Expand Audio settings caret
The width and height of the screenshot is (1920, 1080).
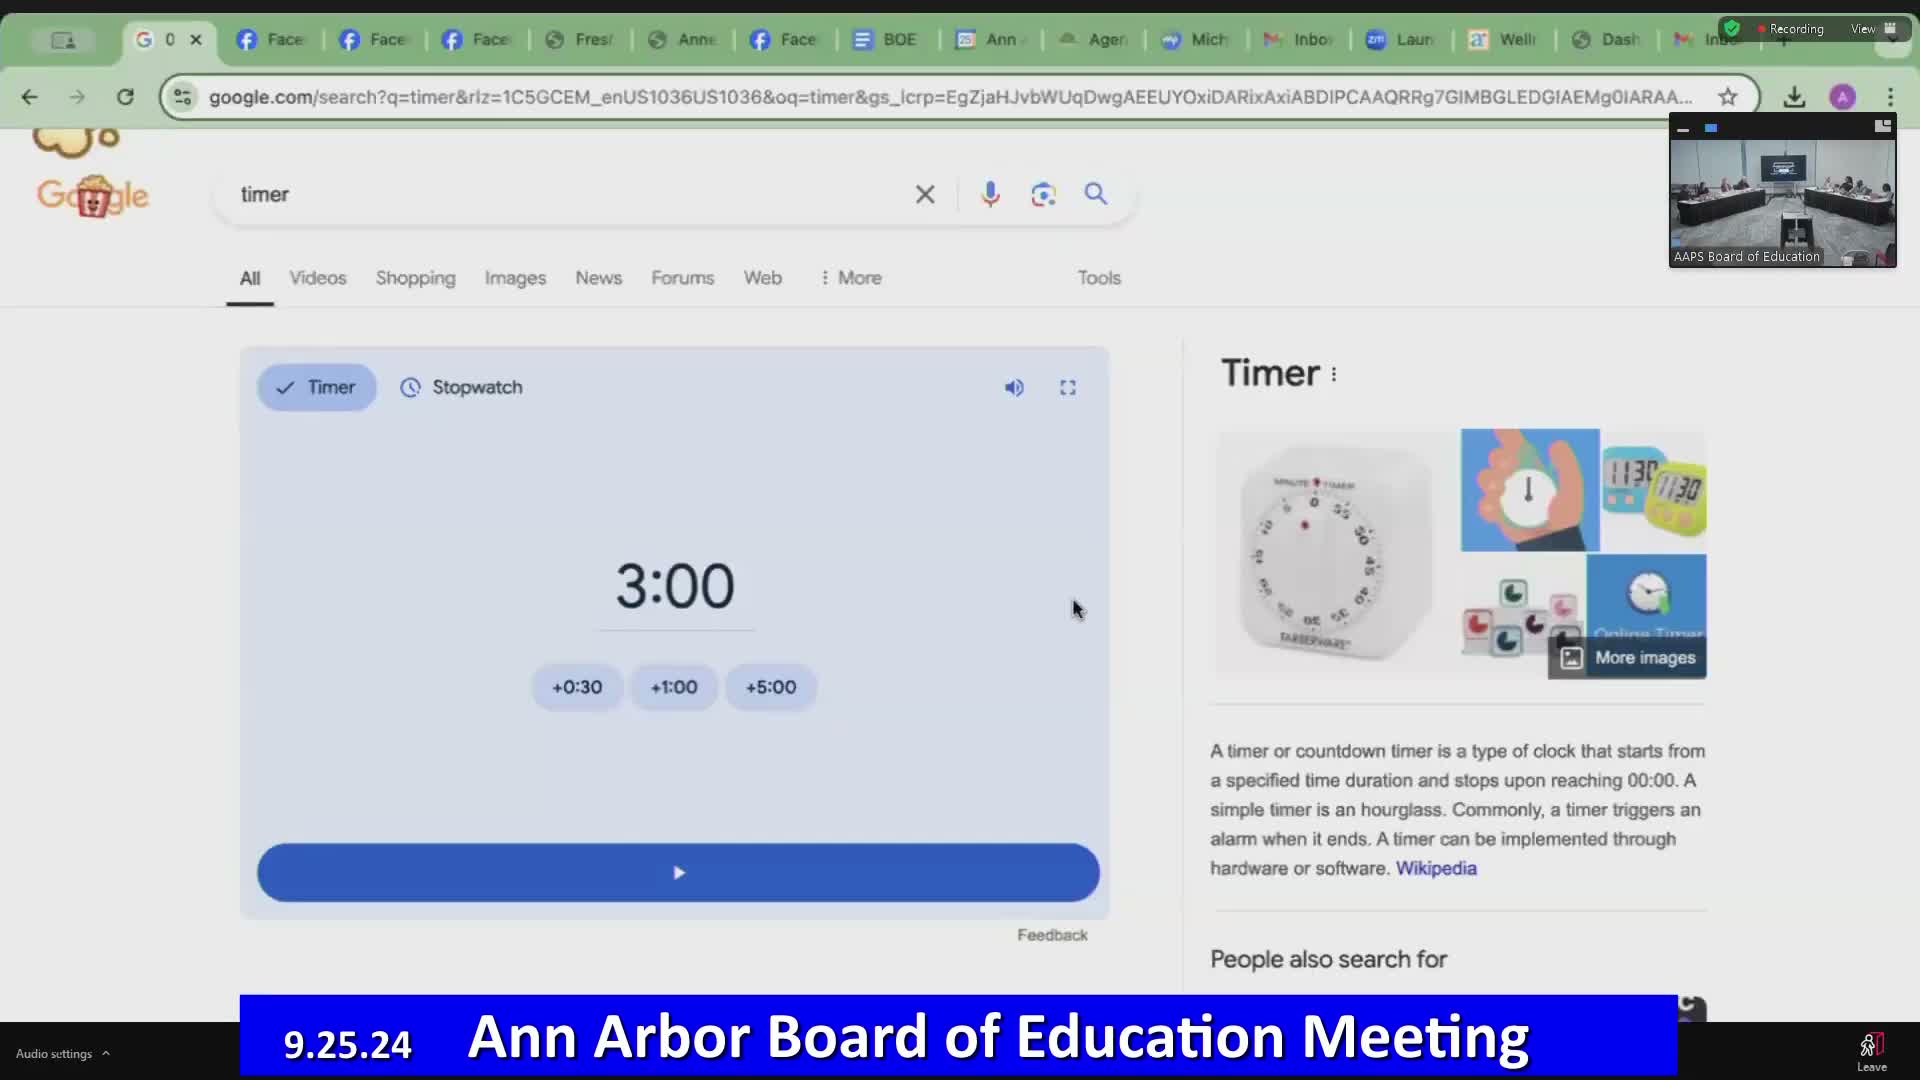coord(106,1053)
